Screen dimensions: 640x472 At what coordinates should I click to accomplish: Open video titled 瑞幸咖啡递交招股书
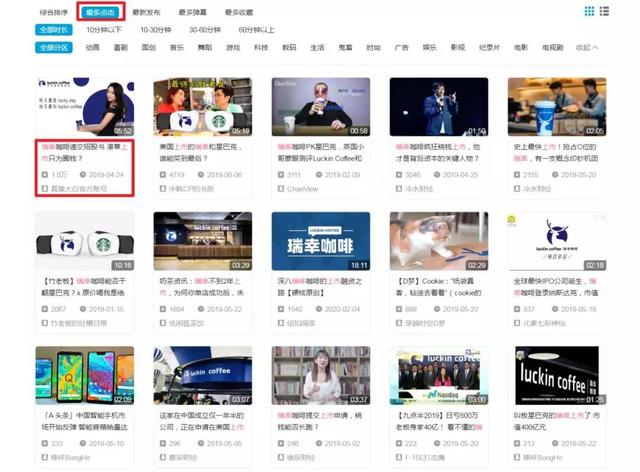pyautogui.click(x=84, y=152)
